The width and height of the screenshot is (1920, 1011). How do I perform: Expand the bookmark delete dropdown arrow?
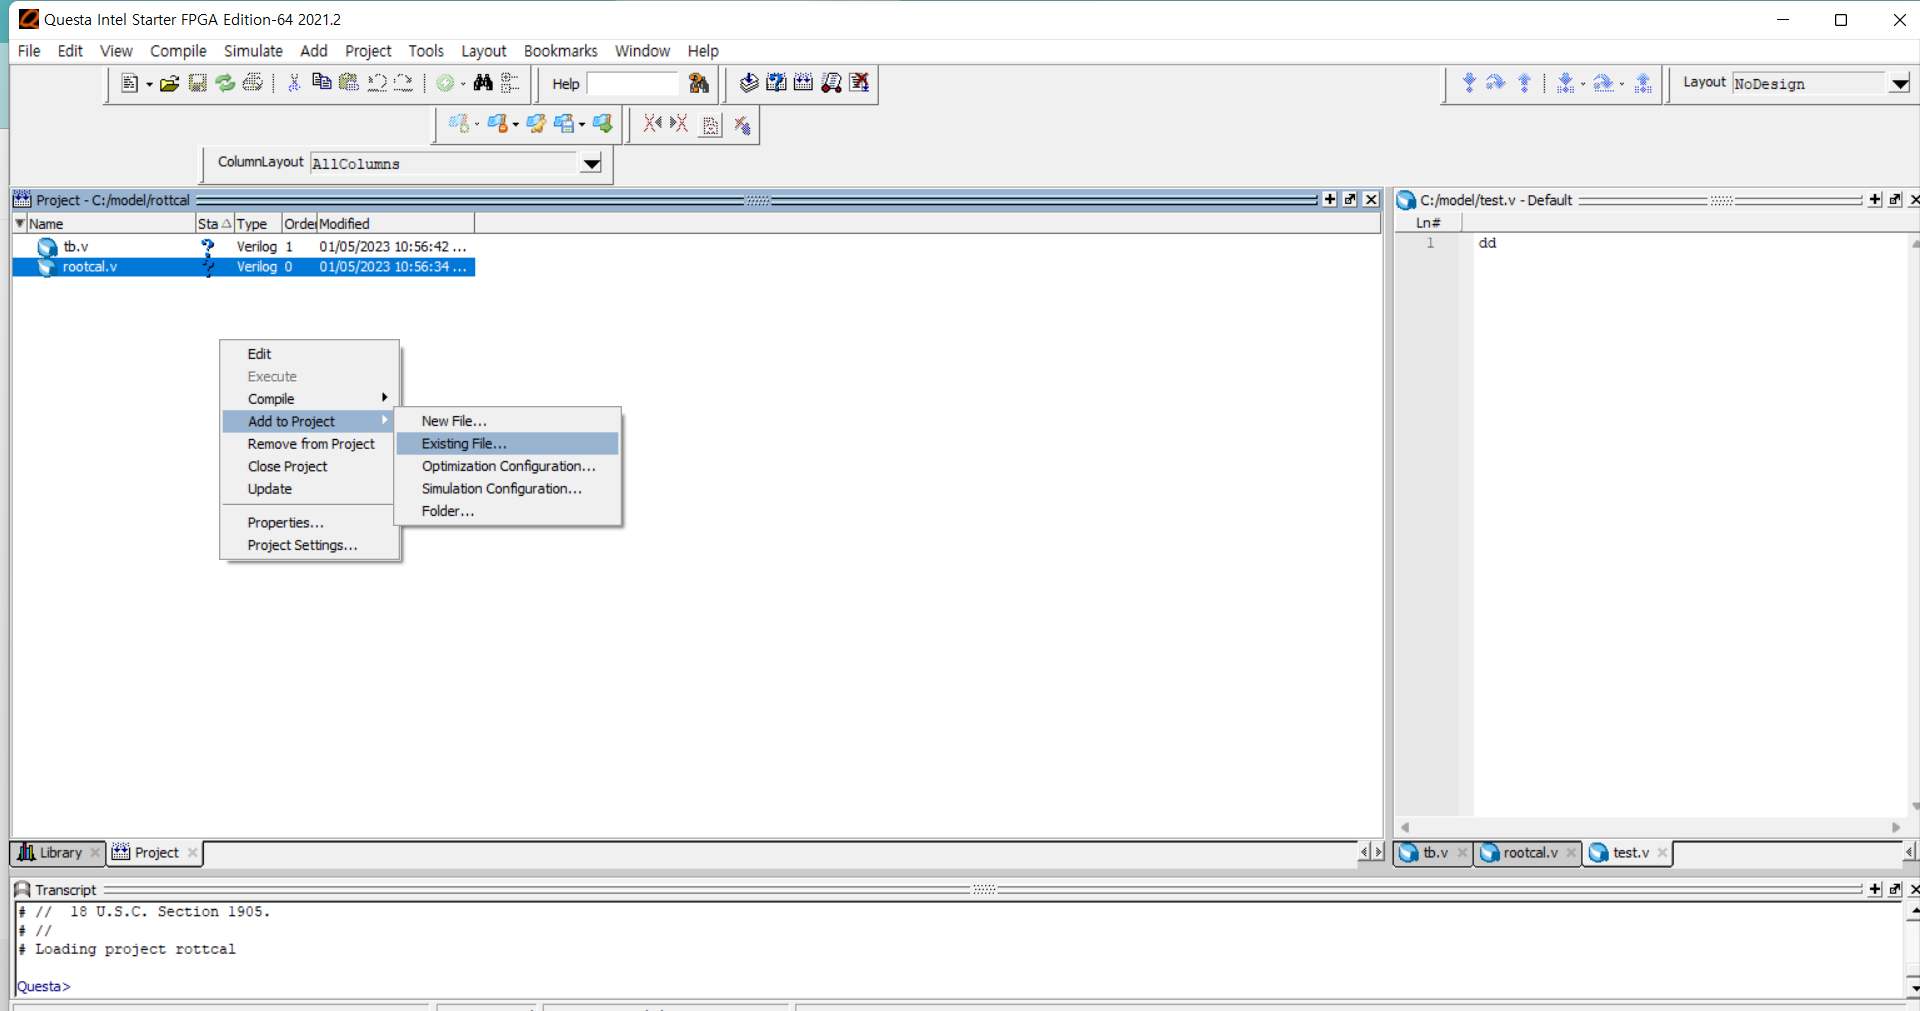coord(516,125)
